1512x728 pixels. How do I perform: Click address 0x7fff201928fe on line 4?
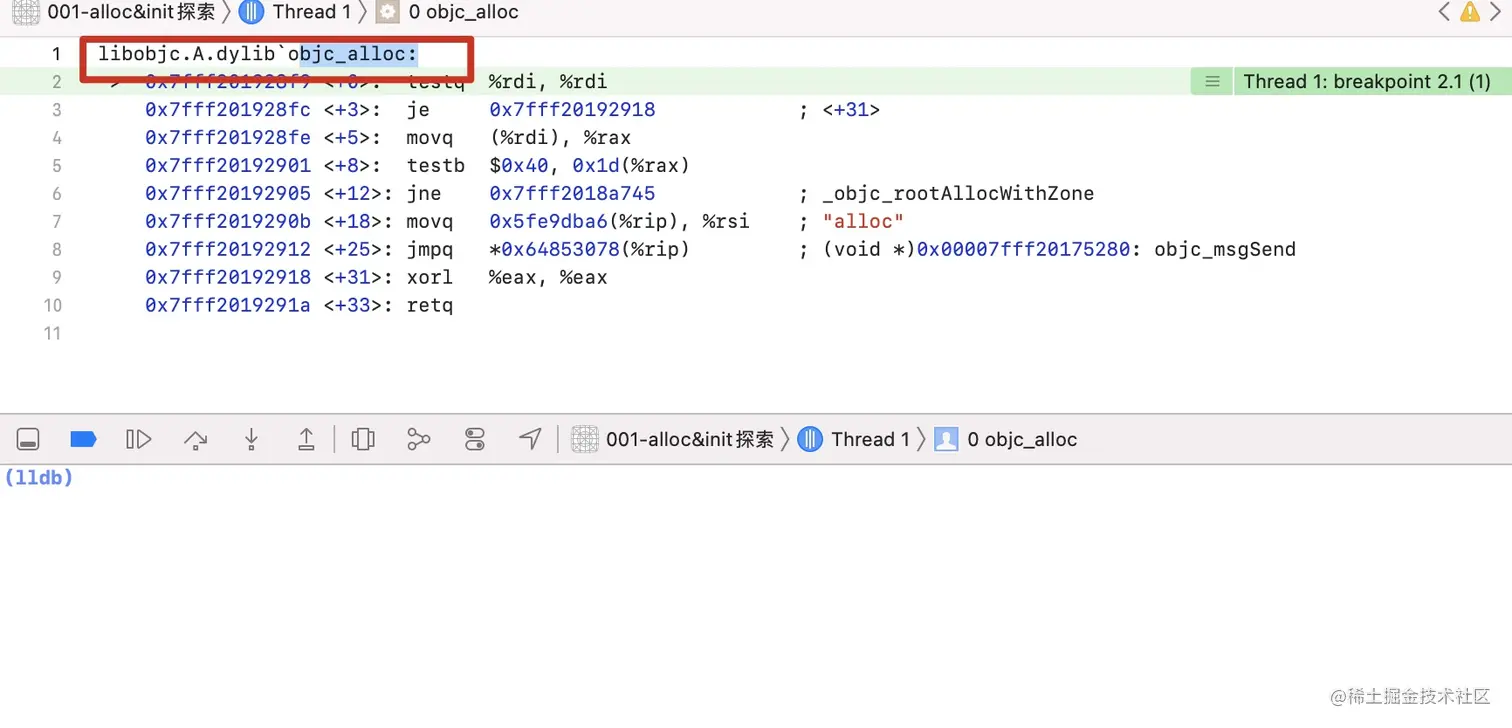pyautogui.click(x=228, y=138)
